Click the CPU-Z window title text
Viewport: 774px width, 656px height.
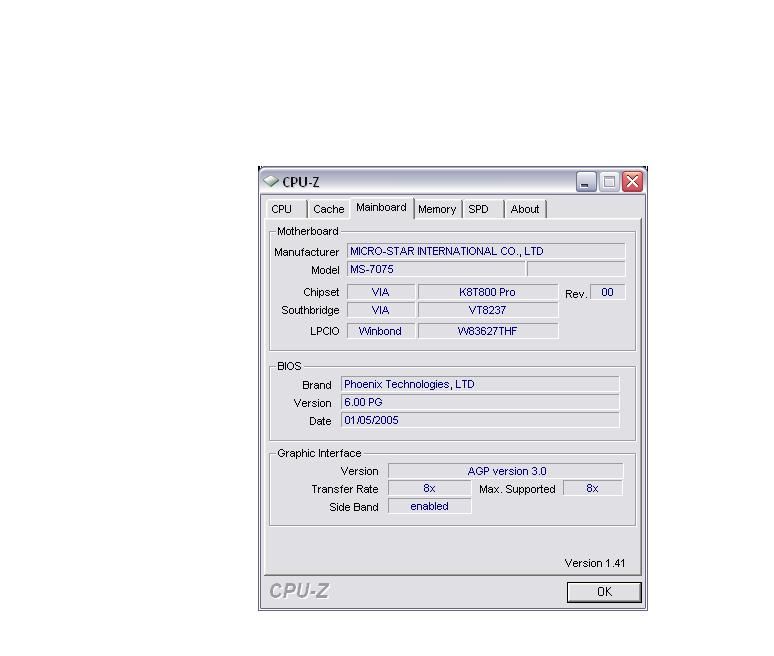pos(301,182)
